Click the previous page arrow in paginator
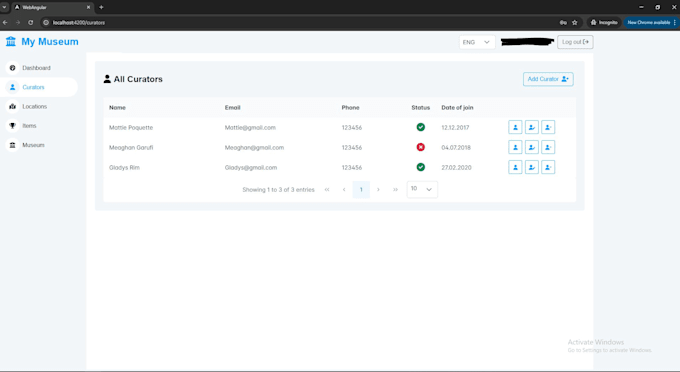The width and height of the screenshot is (680, 372). click(x=344, y=189)
